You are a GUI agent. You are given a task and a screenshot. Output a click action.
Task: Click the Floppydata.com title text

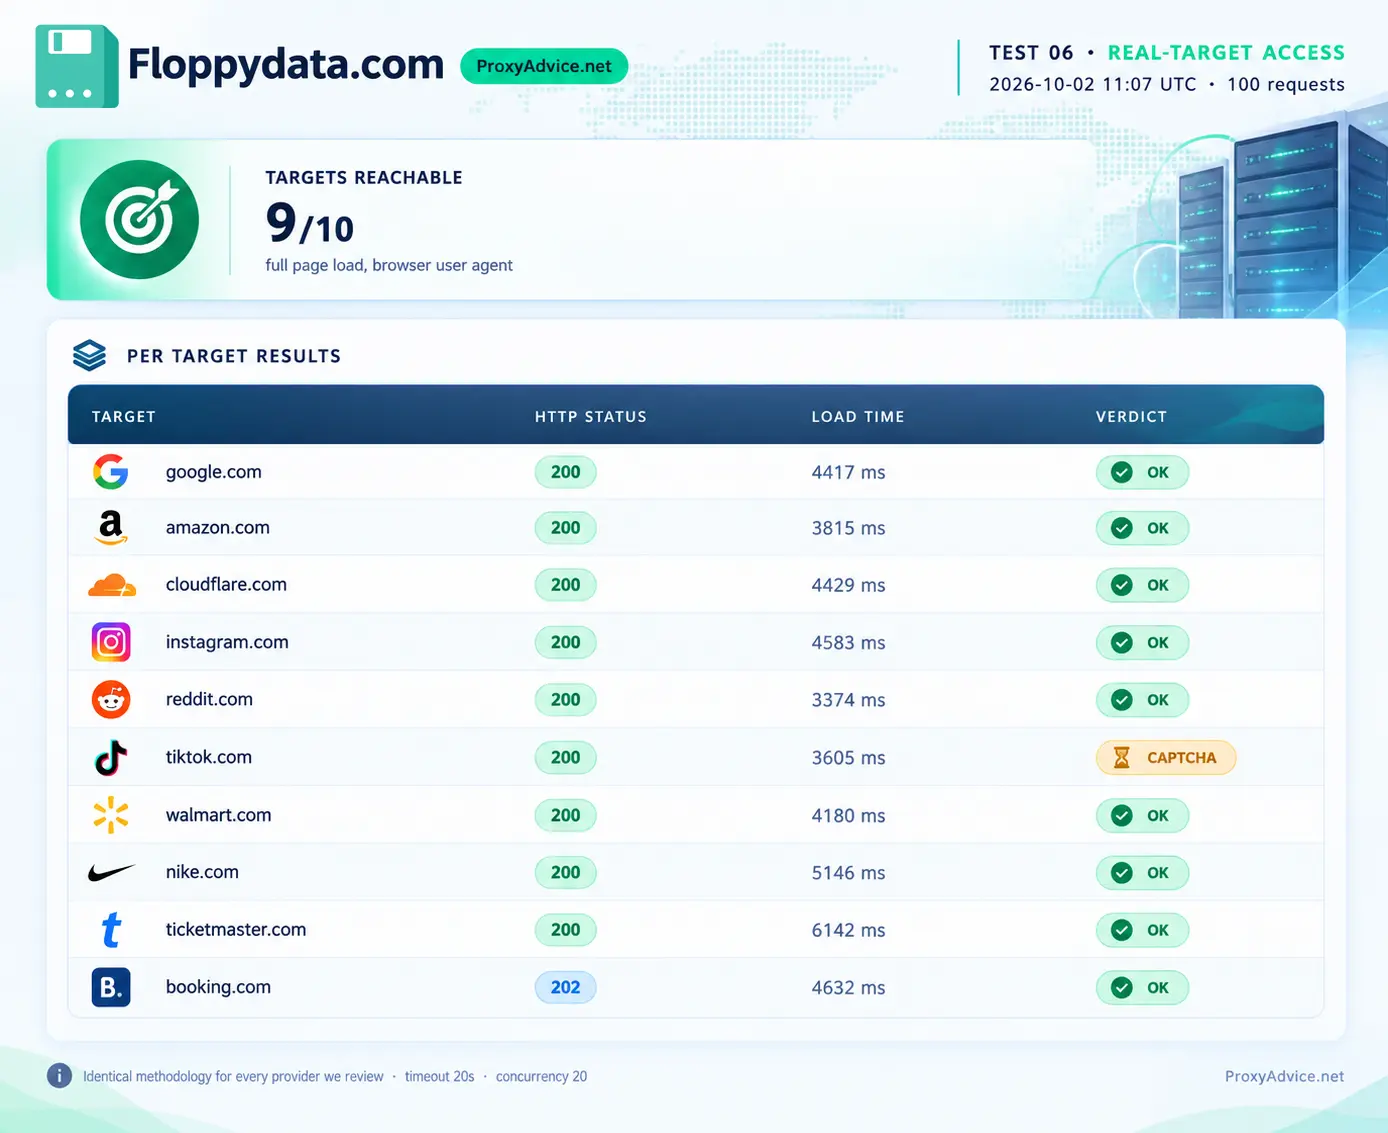[286, 64]
